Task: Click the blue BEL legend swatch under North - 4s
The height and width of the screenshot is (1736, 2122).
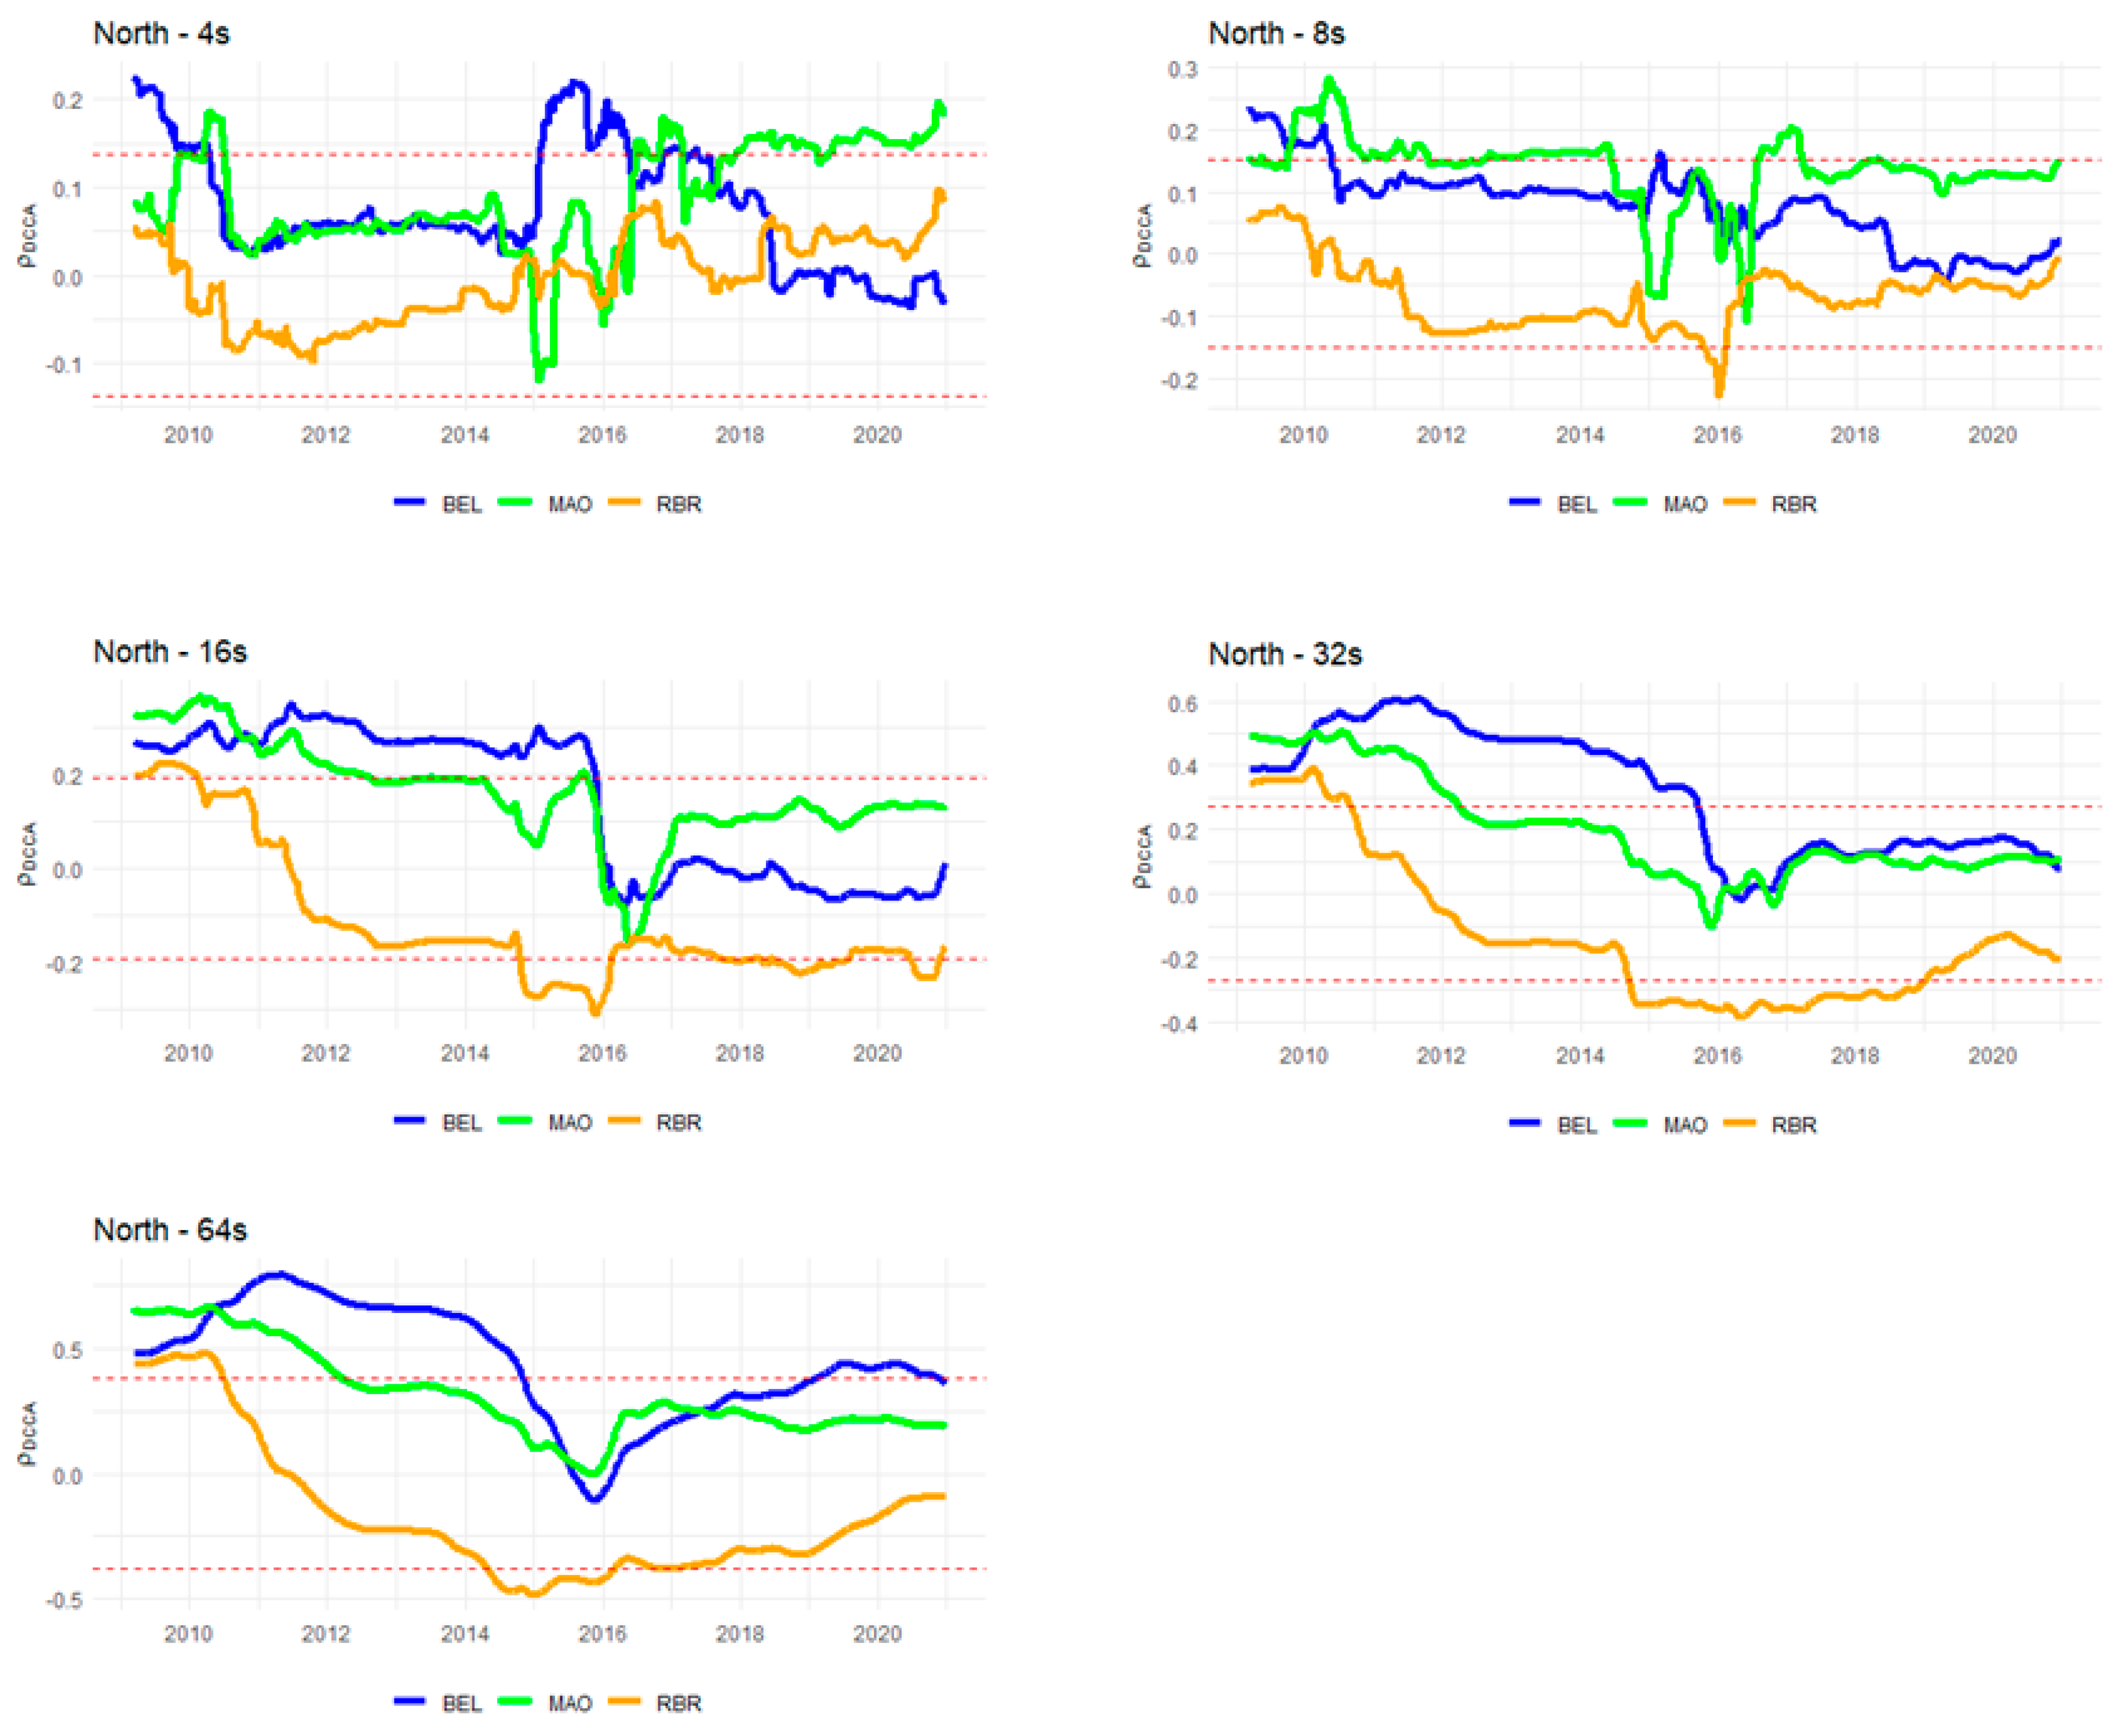Action: (x=410, y=502)
